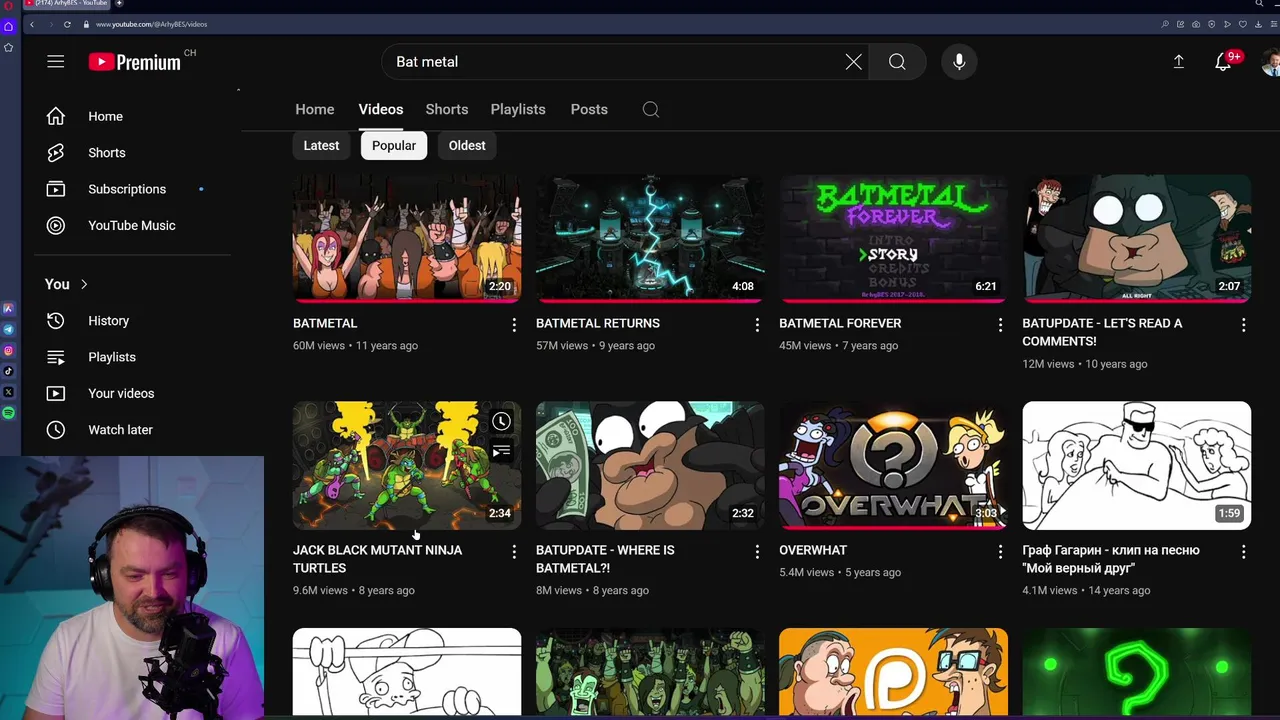Open Граф Гагарин video title link
The image size is (1280, 720).
(x=1110, y=559)
